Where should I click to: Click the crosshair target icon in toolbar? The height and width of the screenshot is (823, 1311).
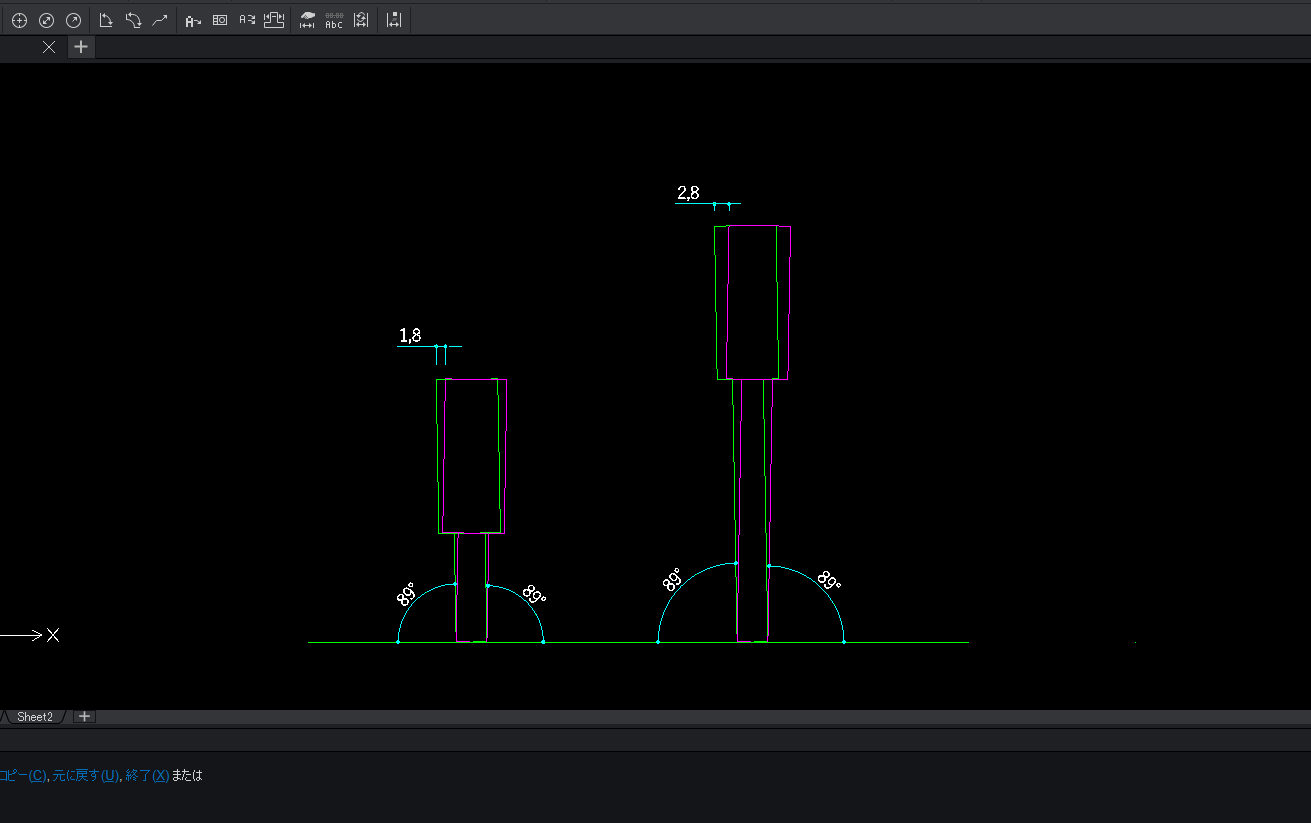tap(19, 20)
